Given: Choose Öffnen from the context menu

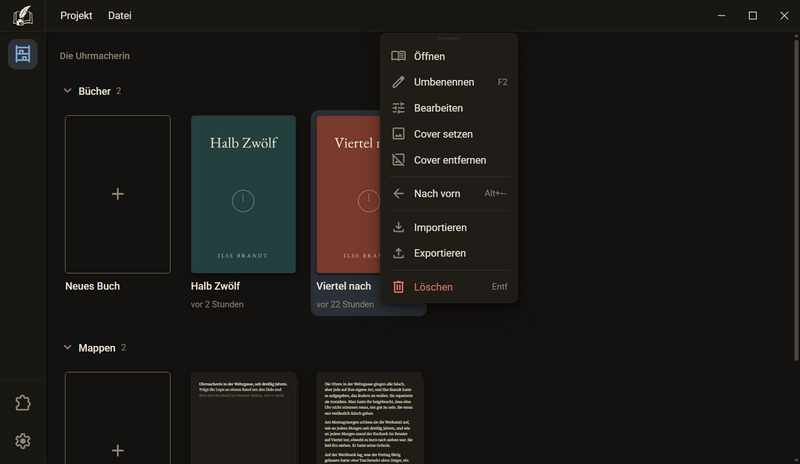Looking at the screenshot, I should (449, 56).
